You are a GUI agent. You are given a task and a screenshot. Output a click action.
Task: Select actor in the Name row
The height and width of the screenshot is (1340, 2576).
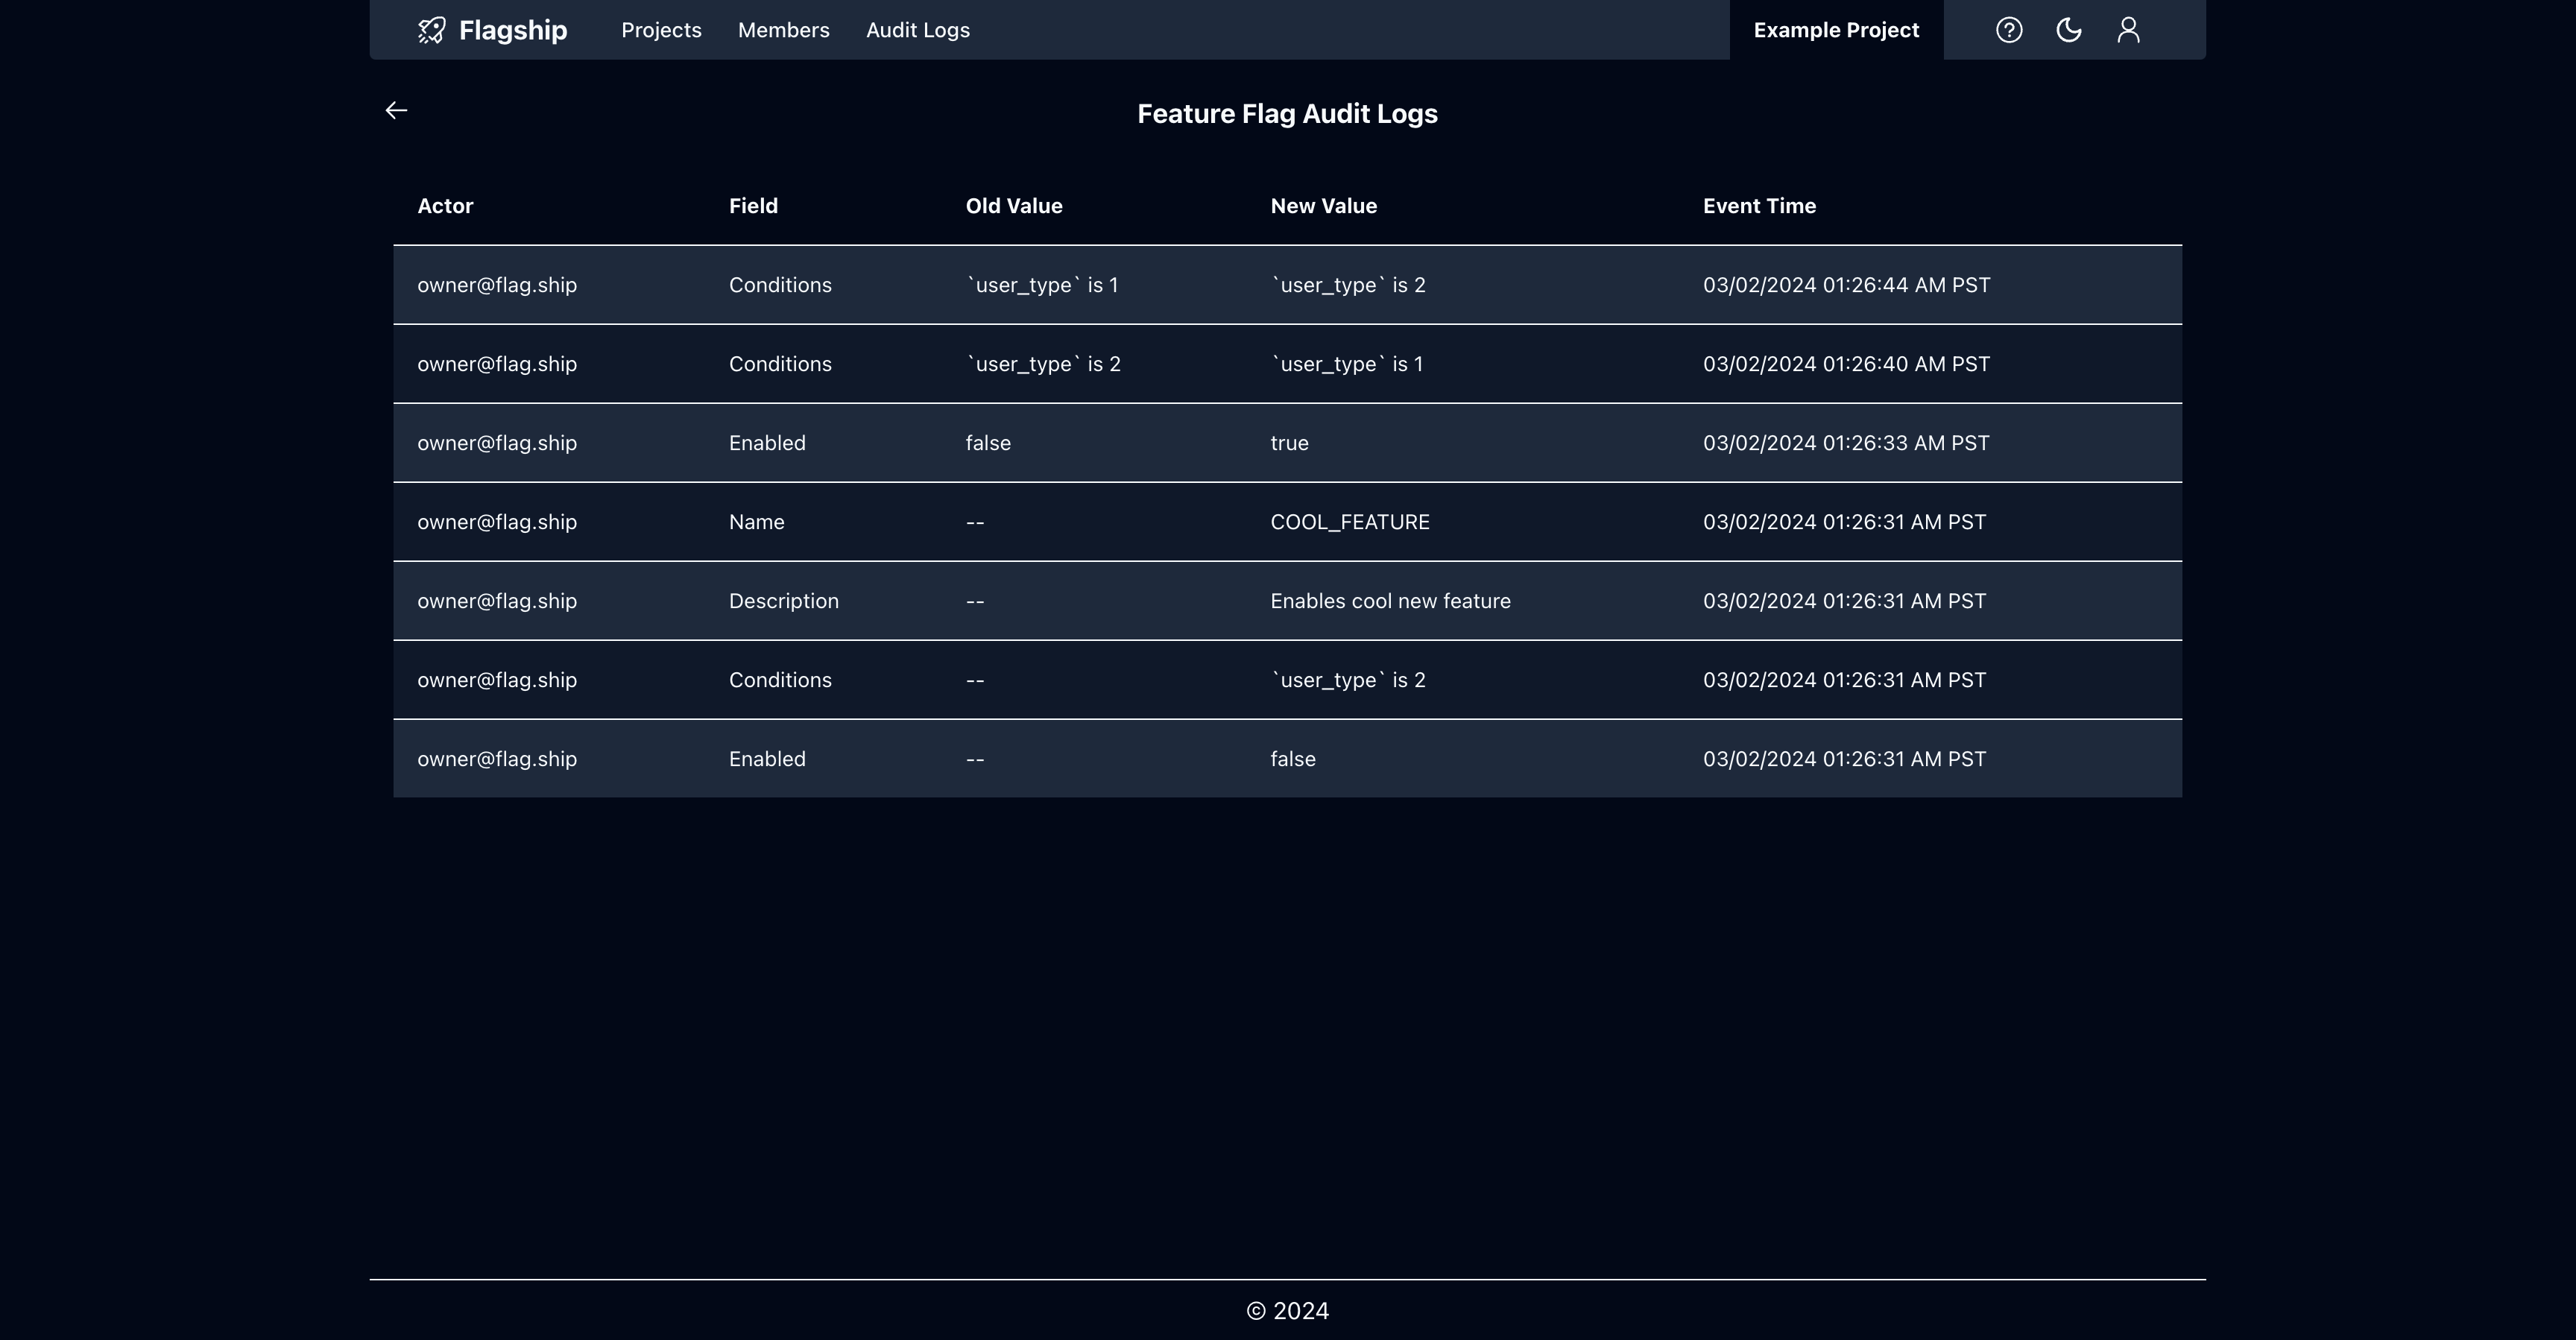click(x=497, y=522)
